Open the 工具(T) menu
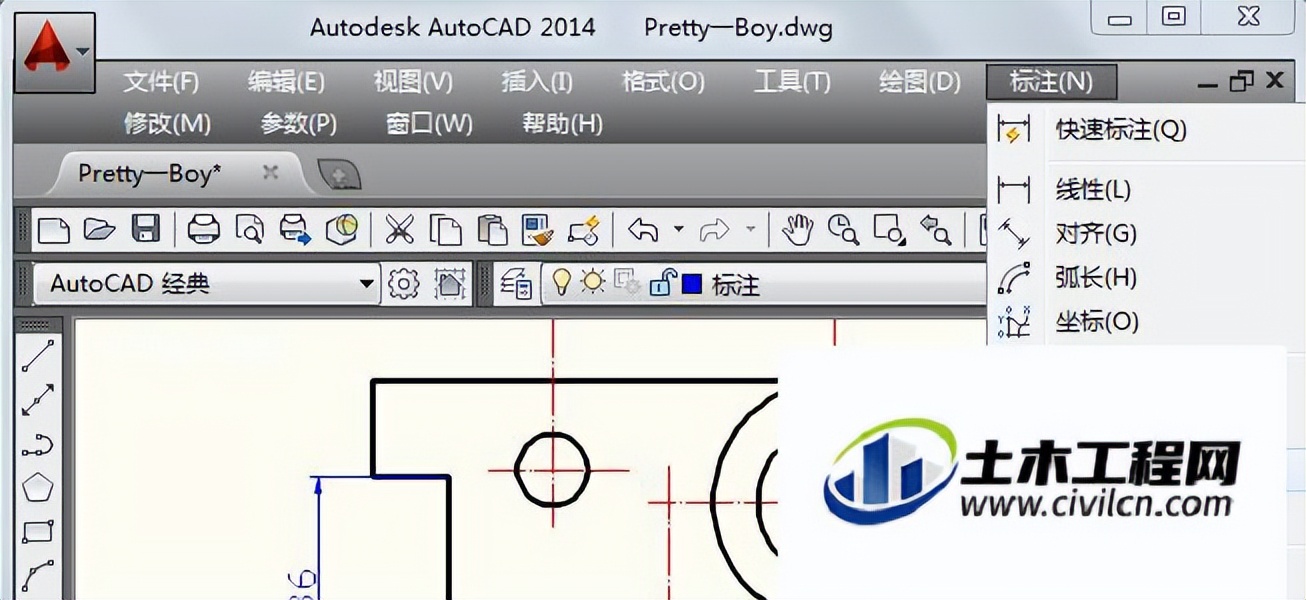Screen dimensions: 1306x600 (792, 82)
